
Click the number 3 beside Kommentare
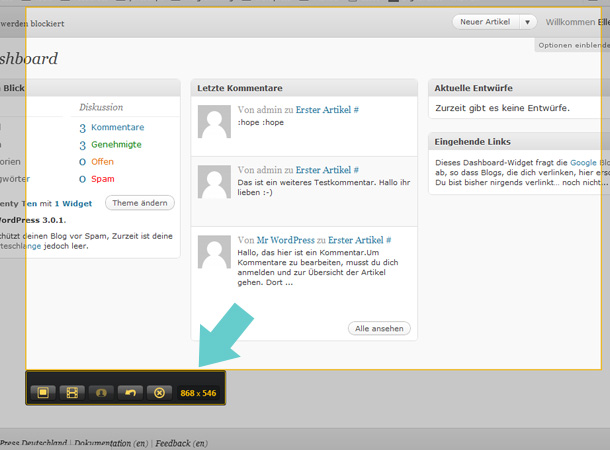point(82,128)
